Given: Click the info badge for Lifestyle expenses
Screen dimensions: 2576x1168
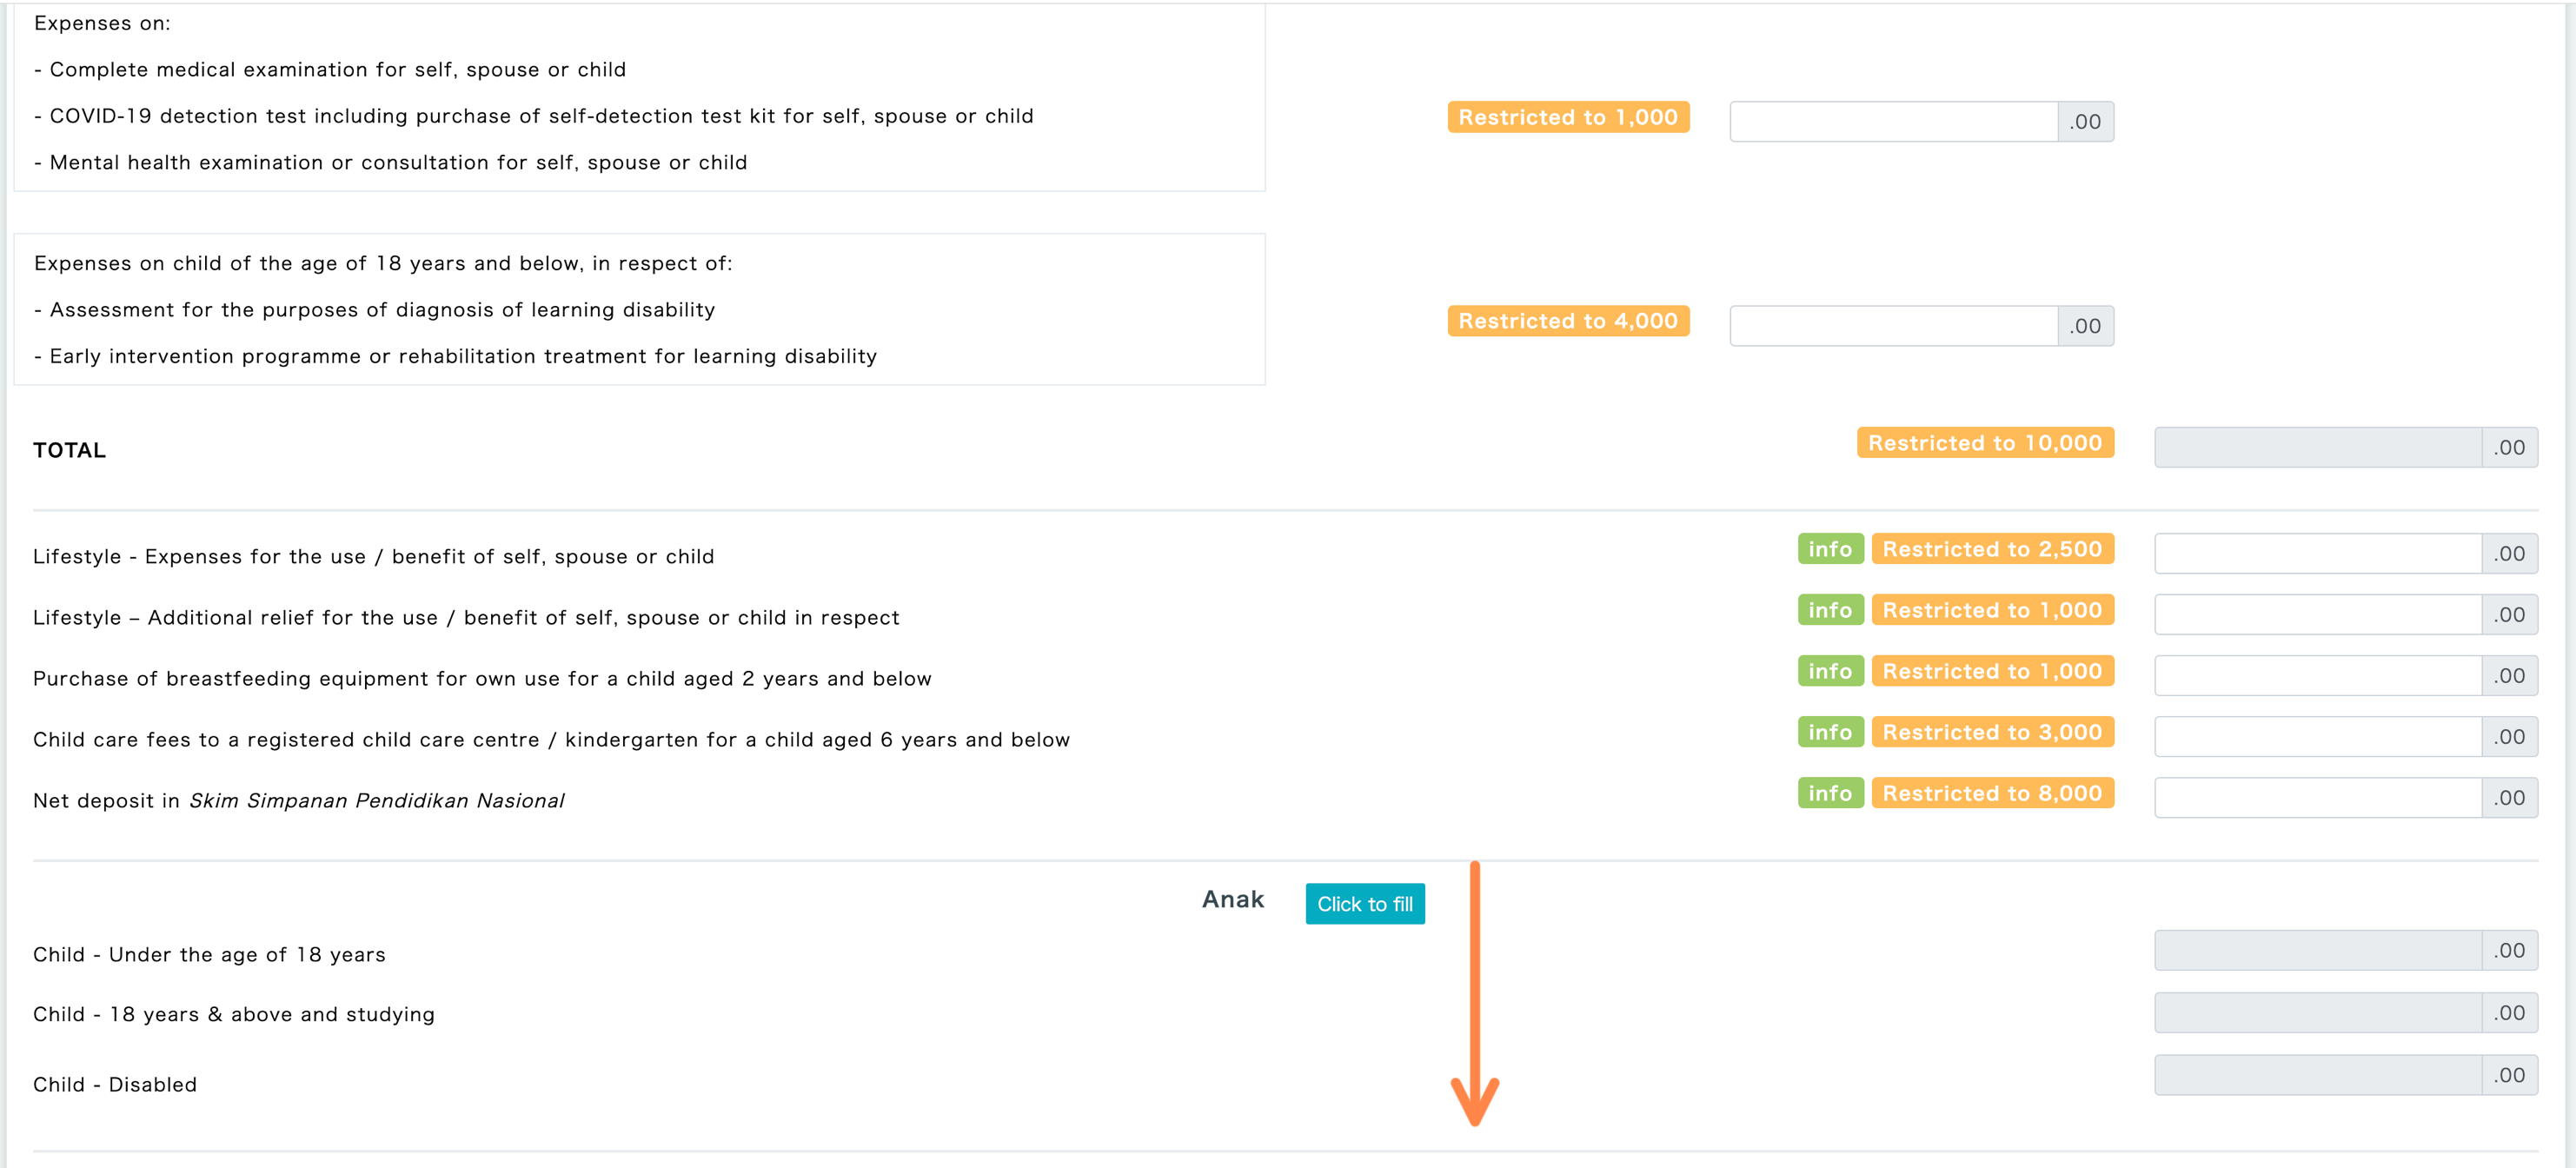Looking at the screenshot, I should pyautogui.click(x=1829, y=549).
